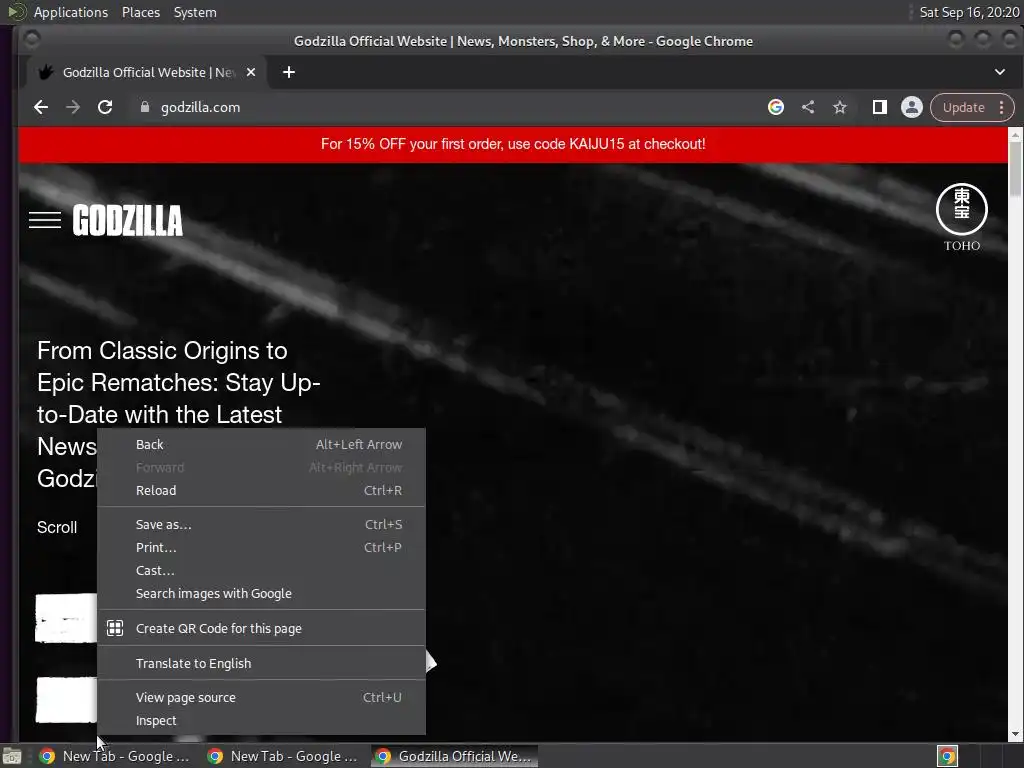
Task: Select Inspect from context menu
Action: click(261, 720)
